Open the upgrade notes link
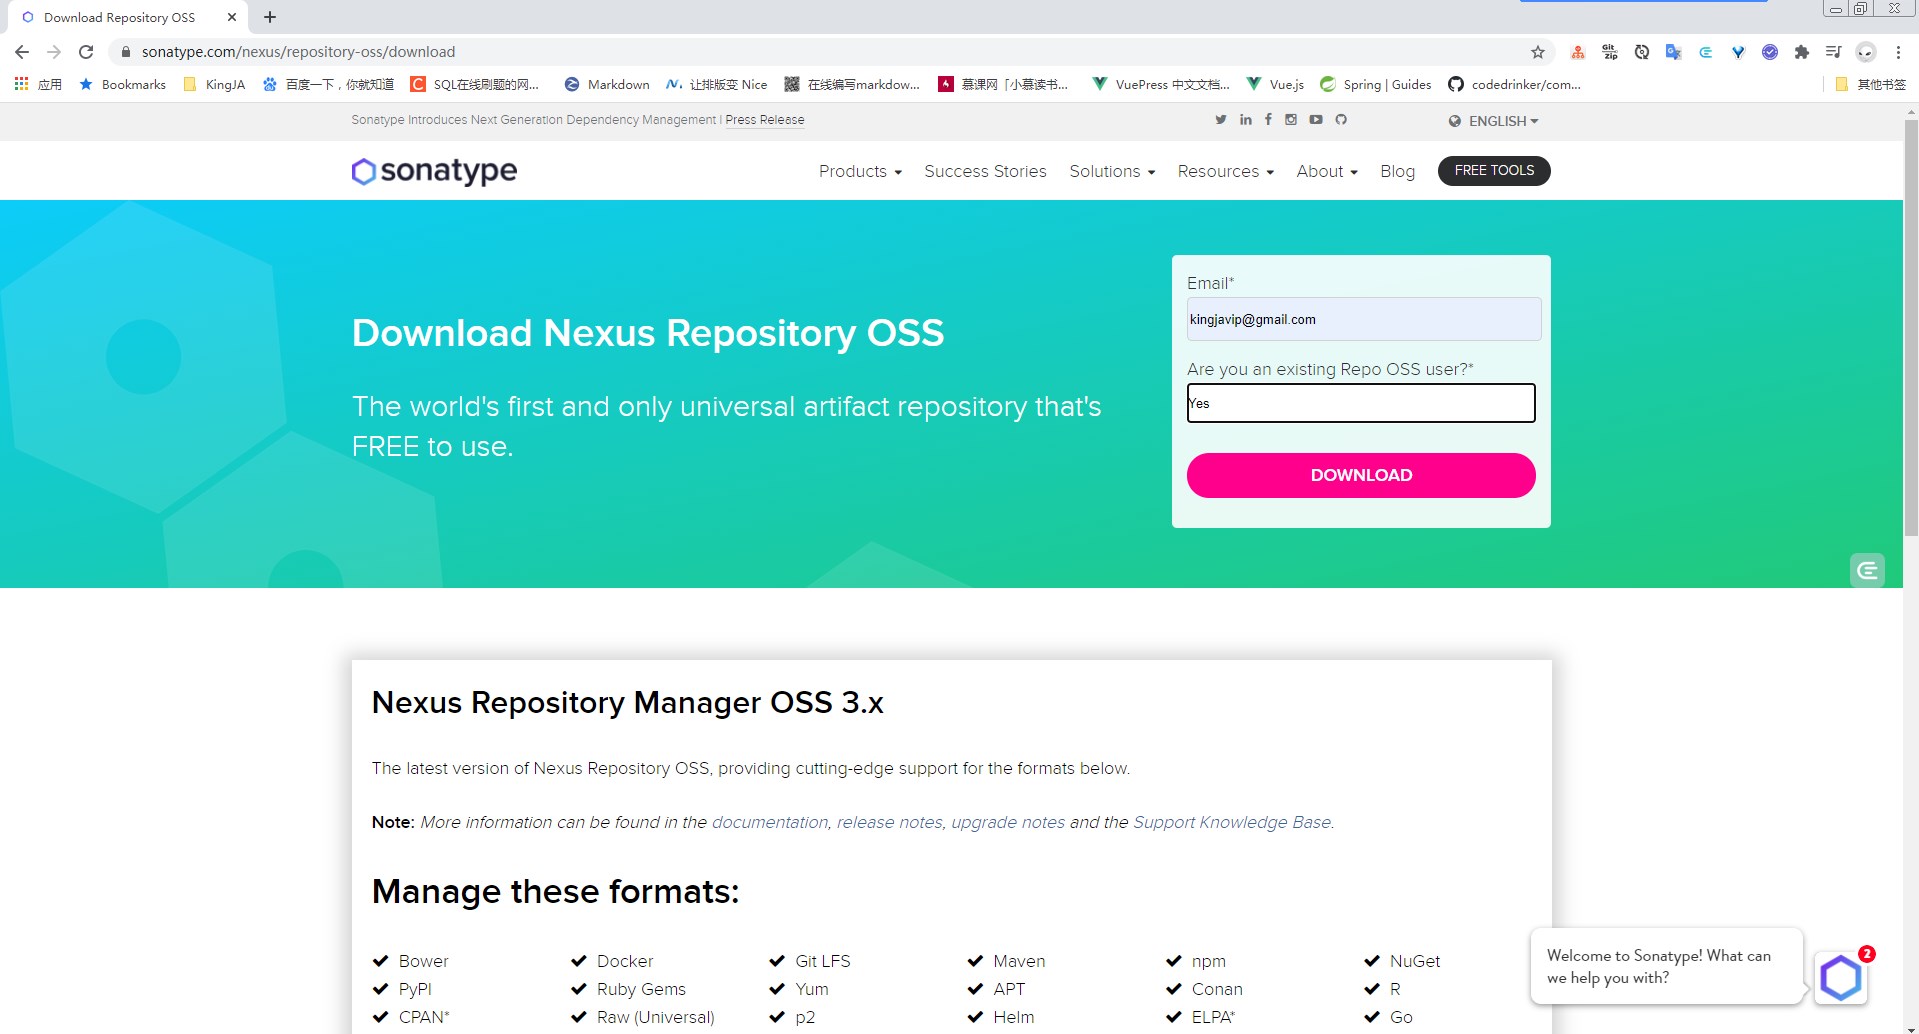 click(1008, 822)
